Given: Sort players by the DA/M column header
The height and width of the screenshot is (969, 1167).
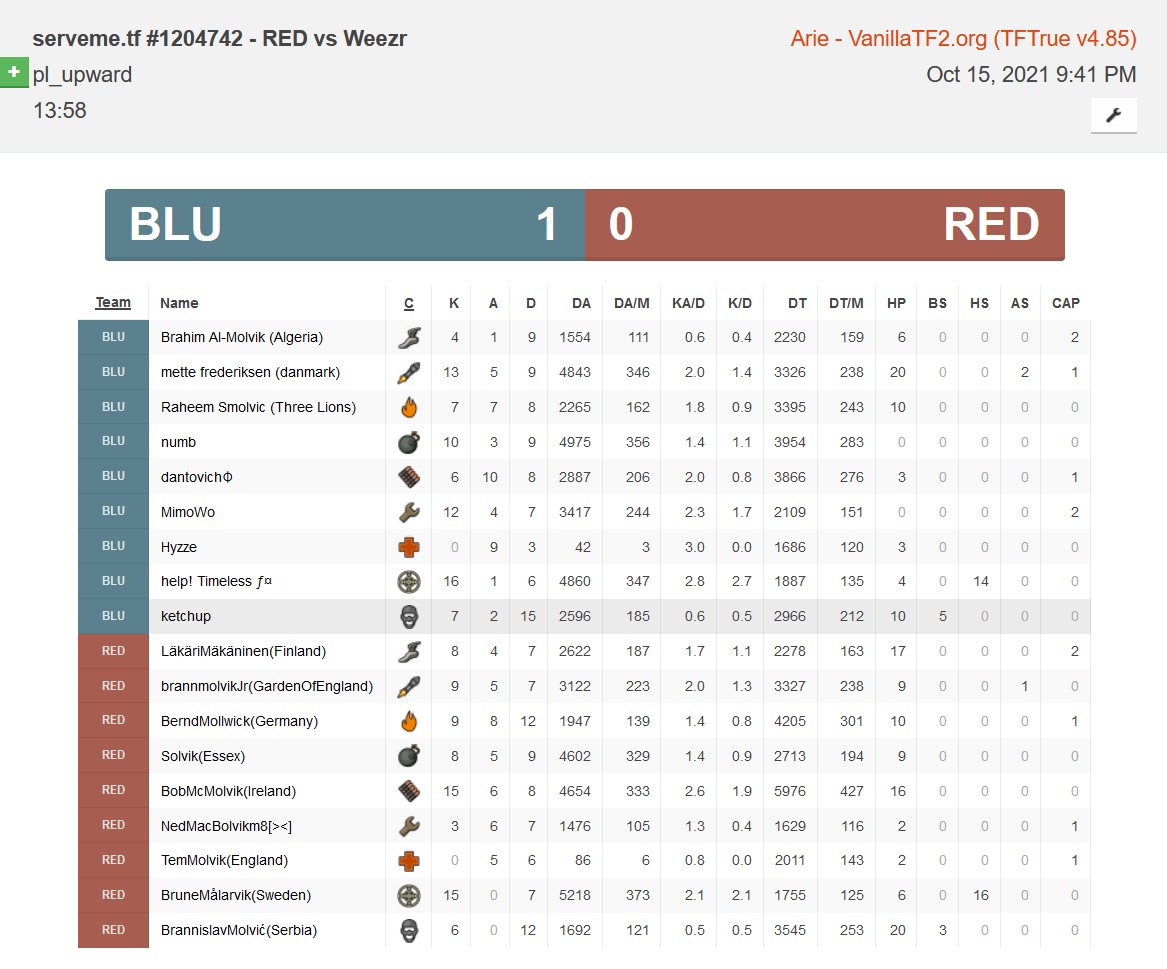Looking at the screenshot, I should click(631, 303).
